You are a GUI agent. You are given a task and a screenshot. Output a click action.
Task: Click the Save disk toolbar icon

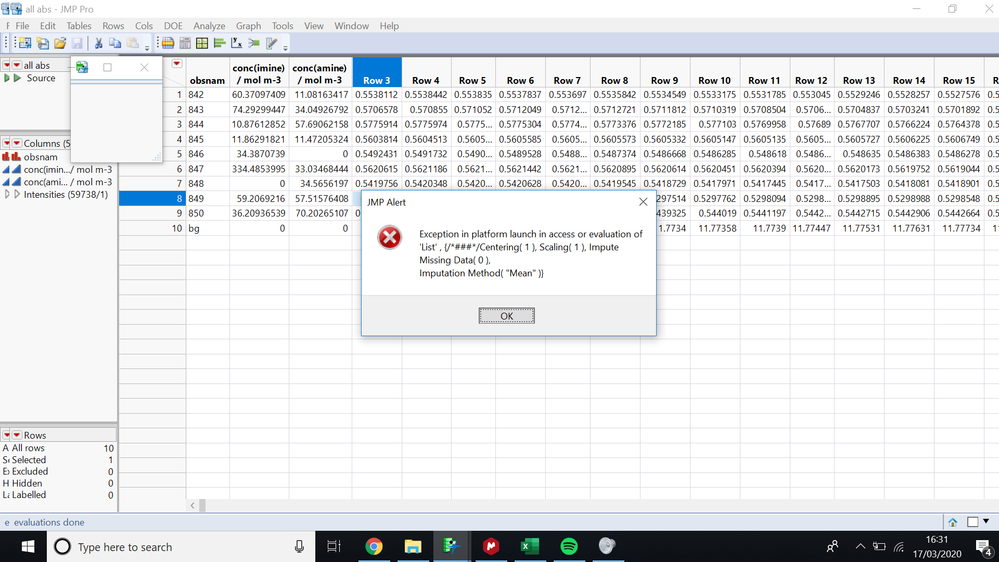coord(77,43)
